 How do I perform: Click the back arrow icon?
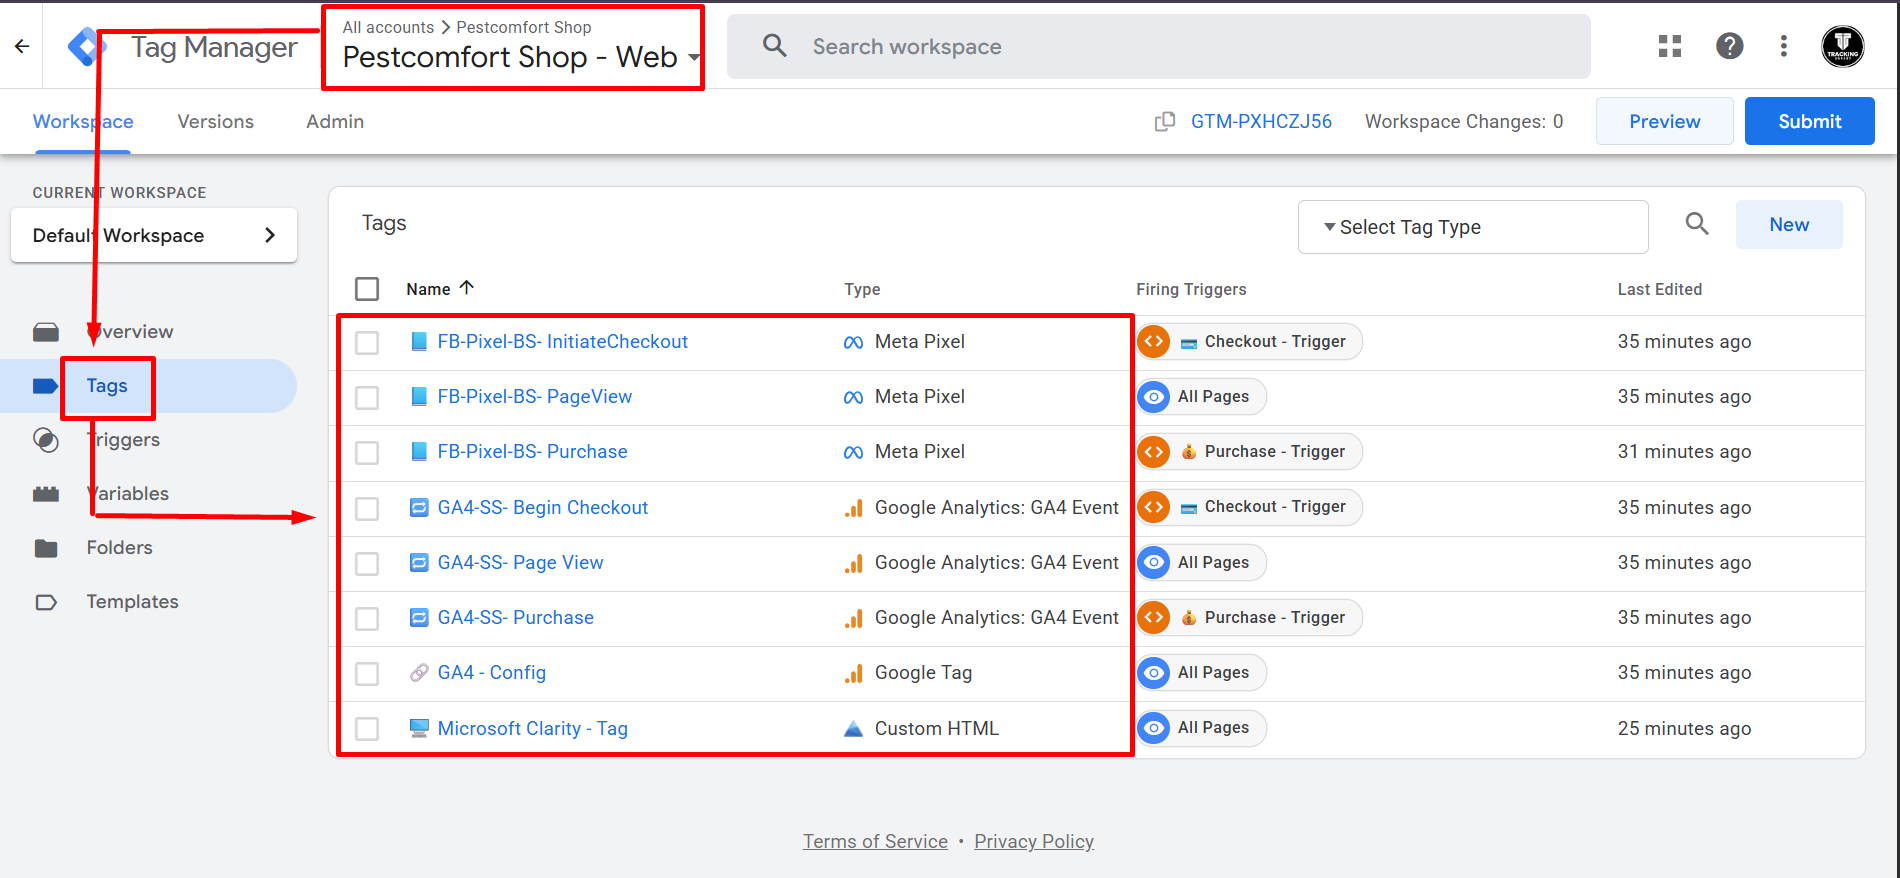pos(22,46)
